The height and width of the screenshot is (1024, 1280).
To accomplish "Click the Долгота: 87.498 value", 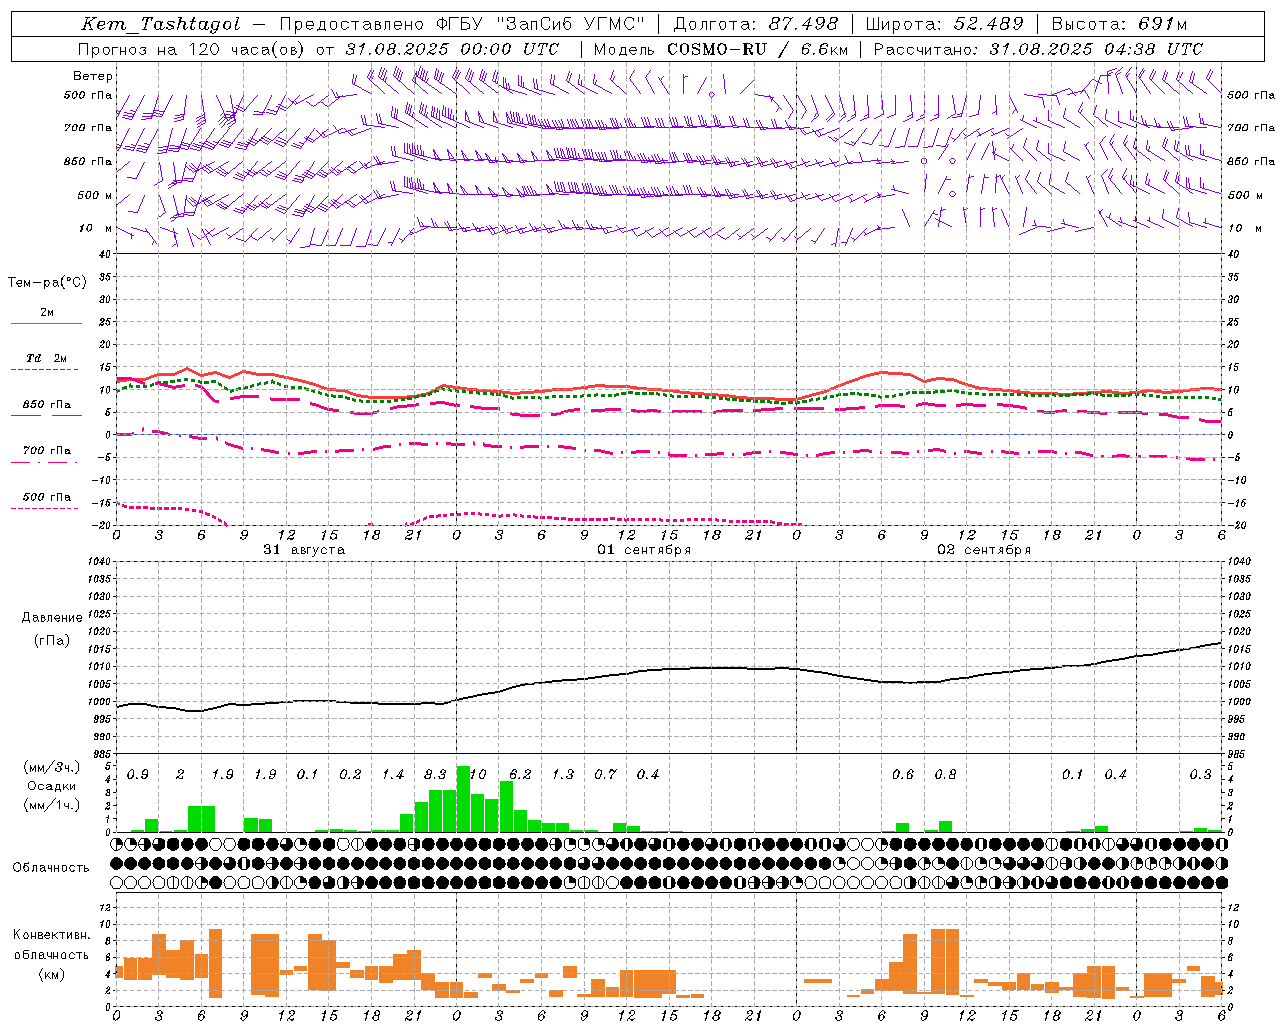I will click(x=757, y=24).
